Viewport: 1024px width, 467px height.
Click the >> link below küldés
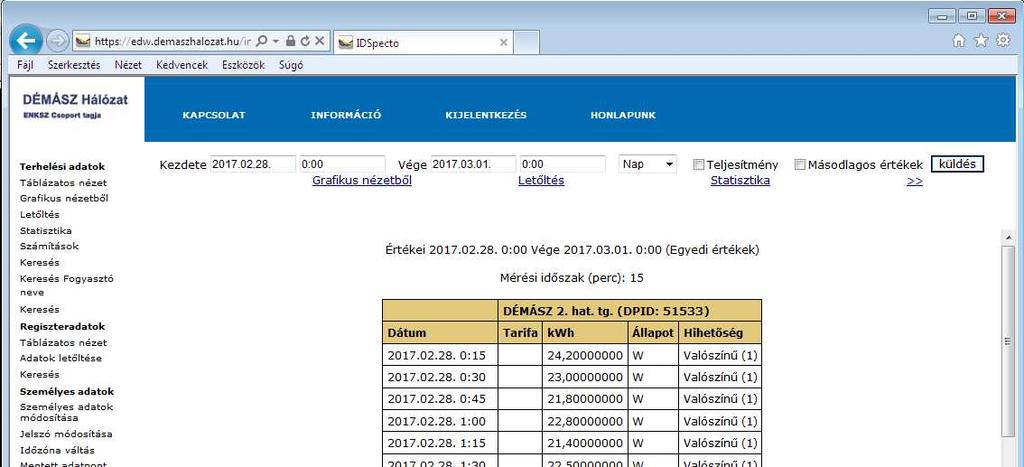(915, 180)
